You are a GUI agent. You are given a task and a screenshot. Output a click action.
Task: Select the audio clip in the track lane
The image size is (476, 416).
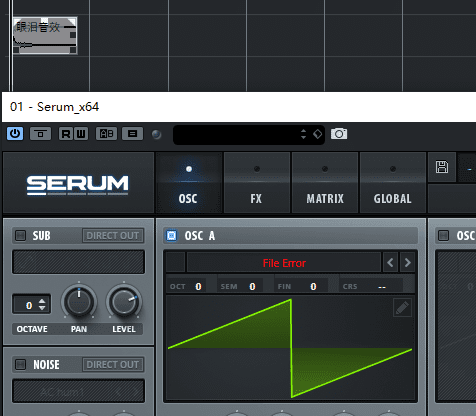[45, 36]
